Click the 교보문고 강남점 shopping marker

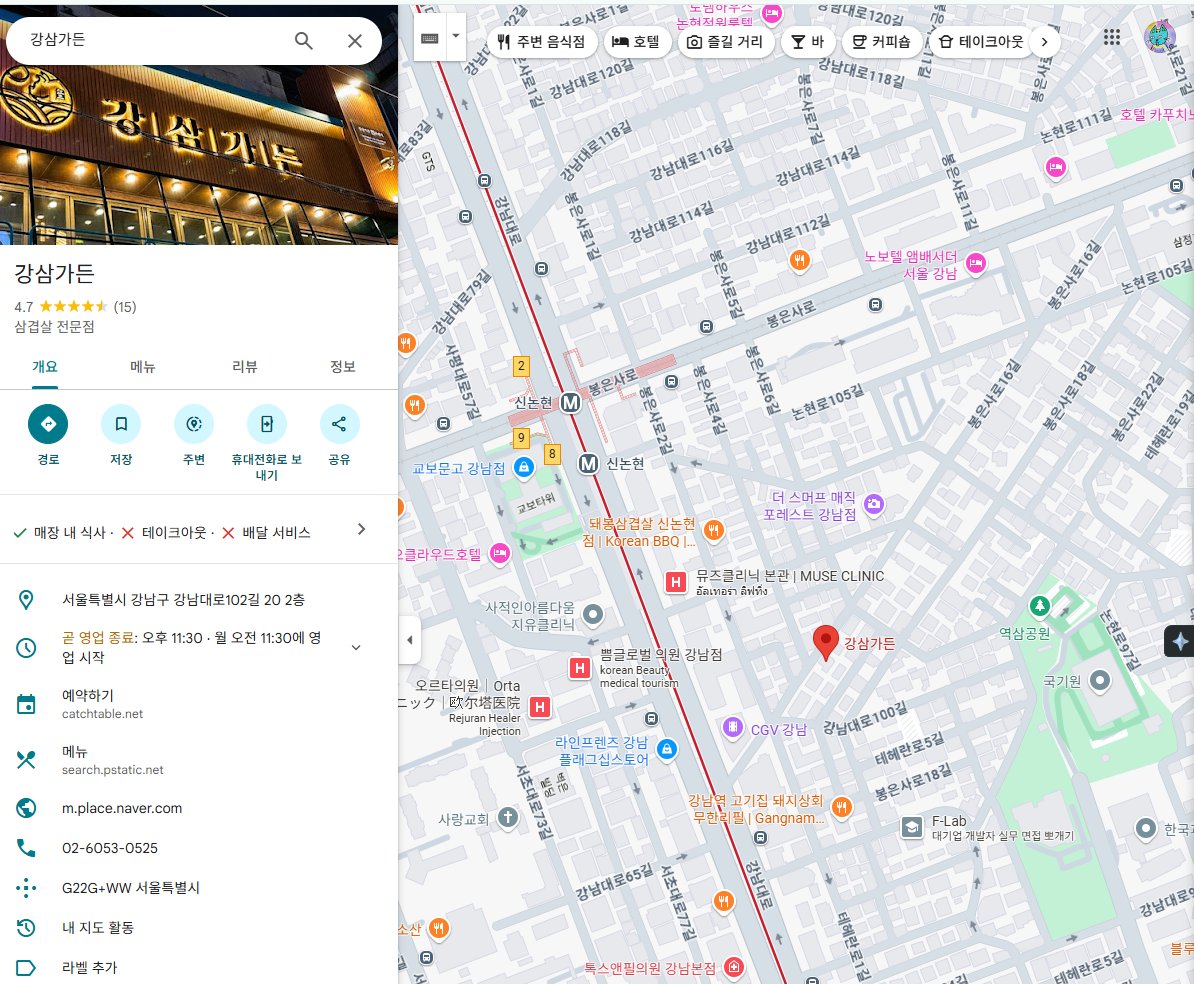click(523, 467)
